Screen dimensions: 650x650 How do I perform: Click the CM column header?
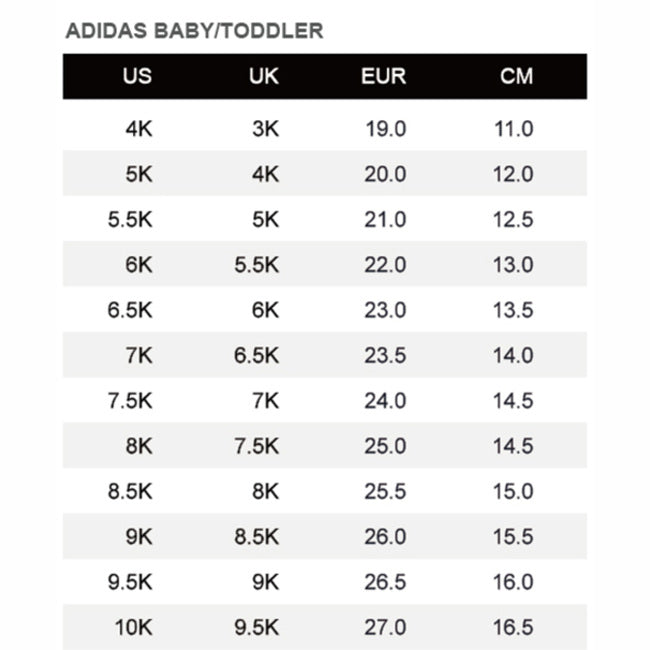tap(516, 76)
